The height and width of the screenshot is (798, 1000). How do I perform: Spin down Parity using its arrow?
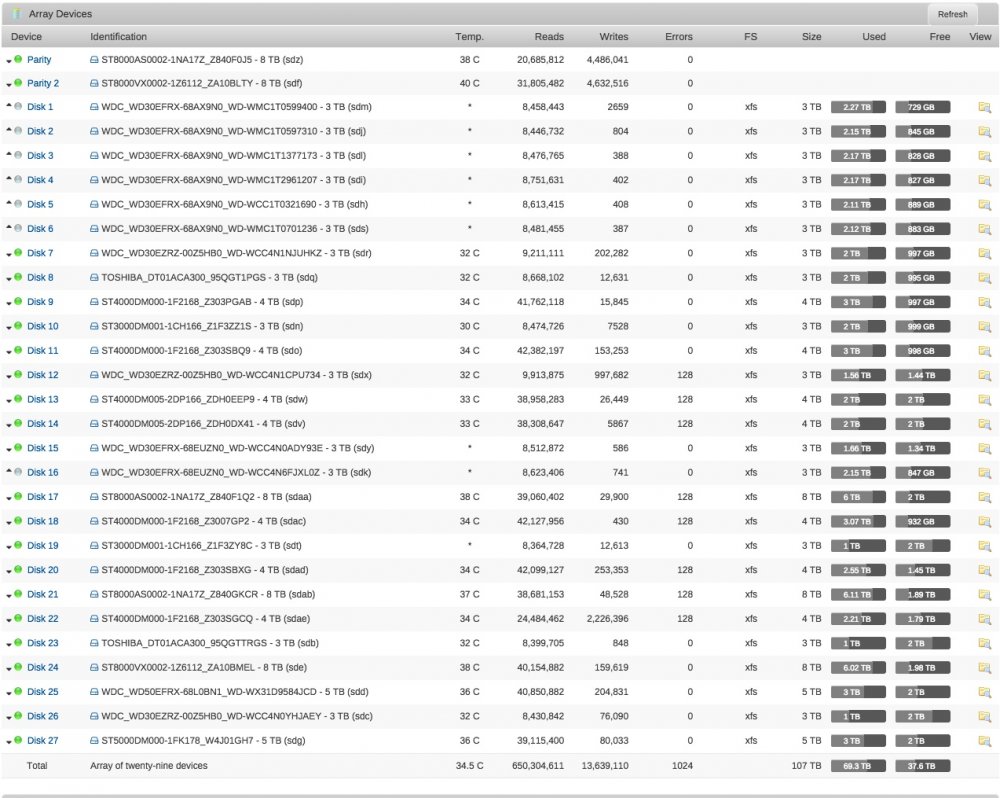tap(9, 61)
